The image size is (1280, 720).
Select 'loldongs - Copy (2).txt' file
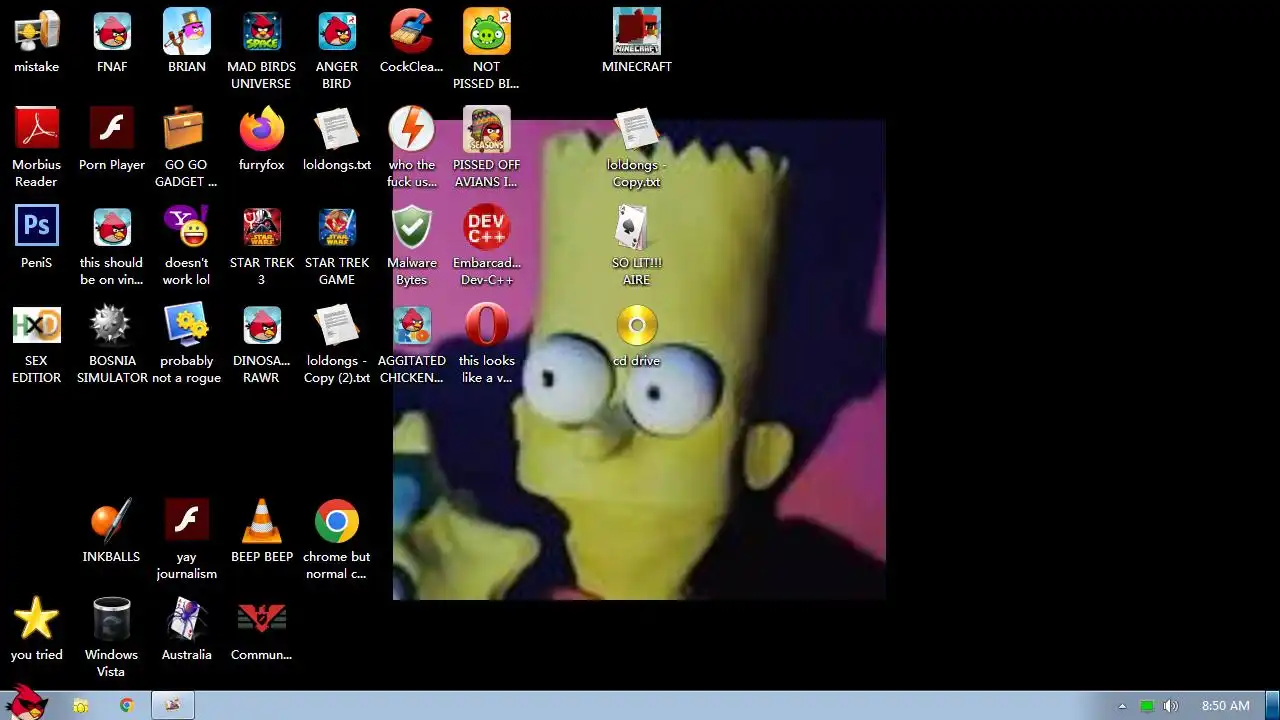[x=337, y=344]
